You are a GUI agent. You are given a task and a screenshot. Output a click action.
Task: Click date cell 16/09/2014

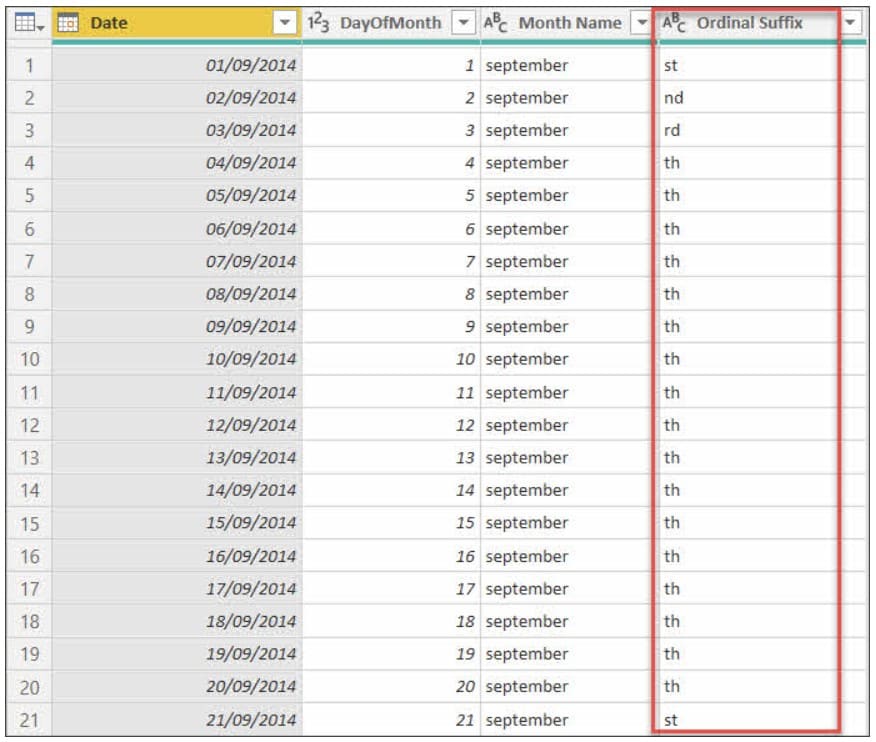pyautogui.click(x=177, y=556)
